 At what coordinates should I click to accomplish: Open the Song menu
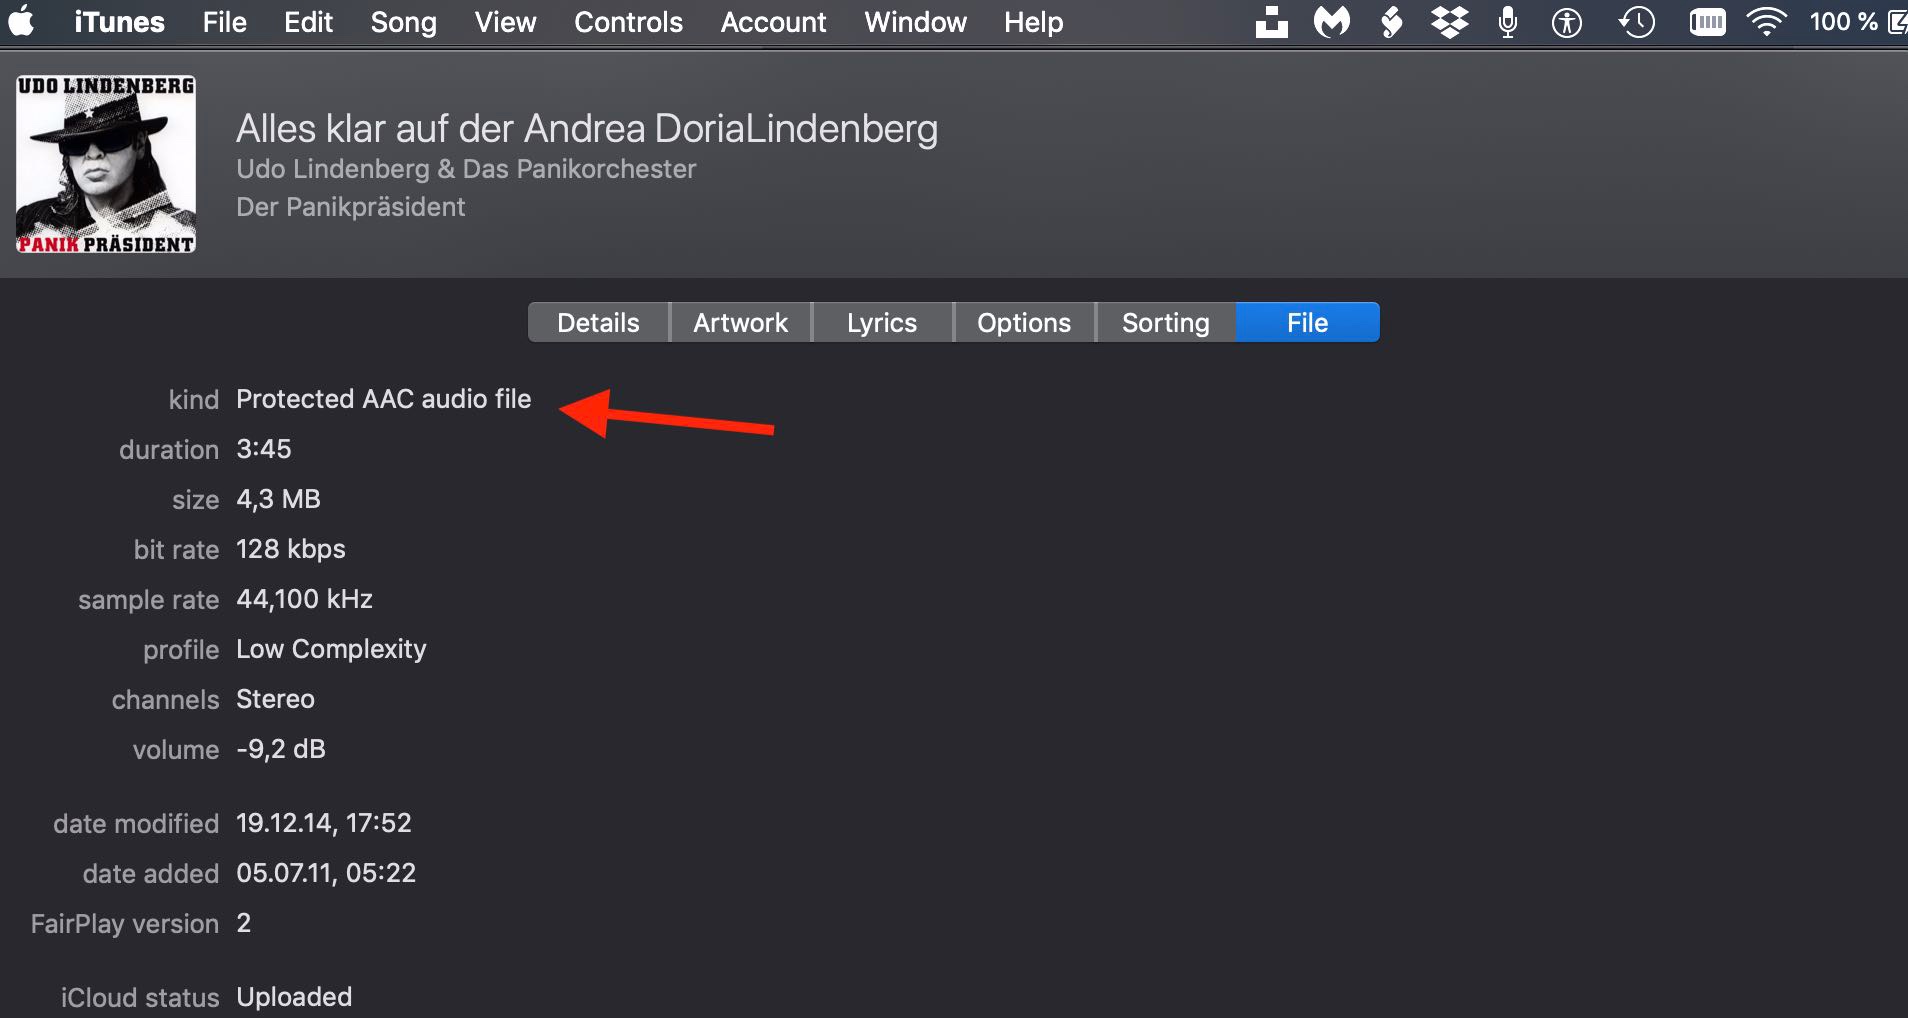click(403, 22)
